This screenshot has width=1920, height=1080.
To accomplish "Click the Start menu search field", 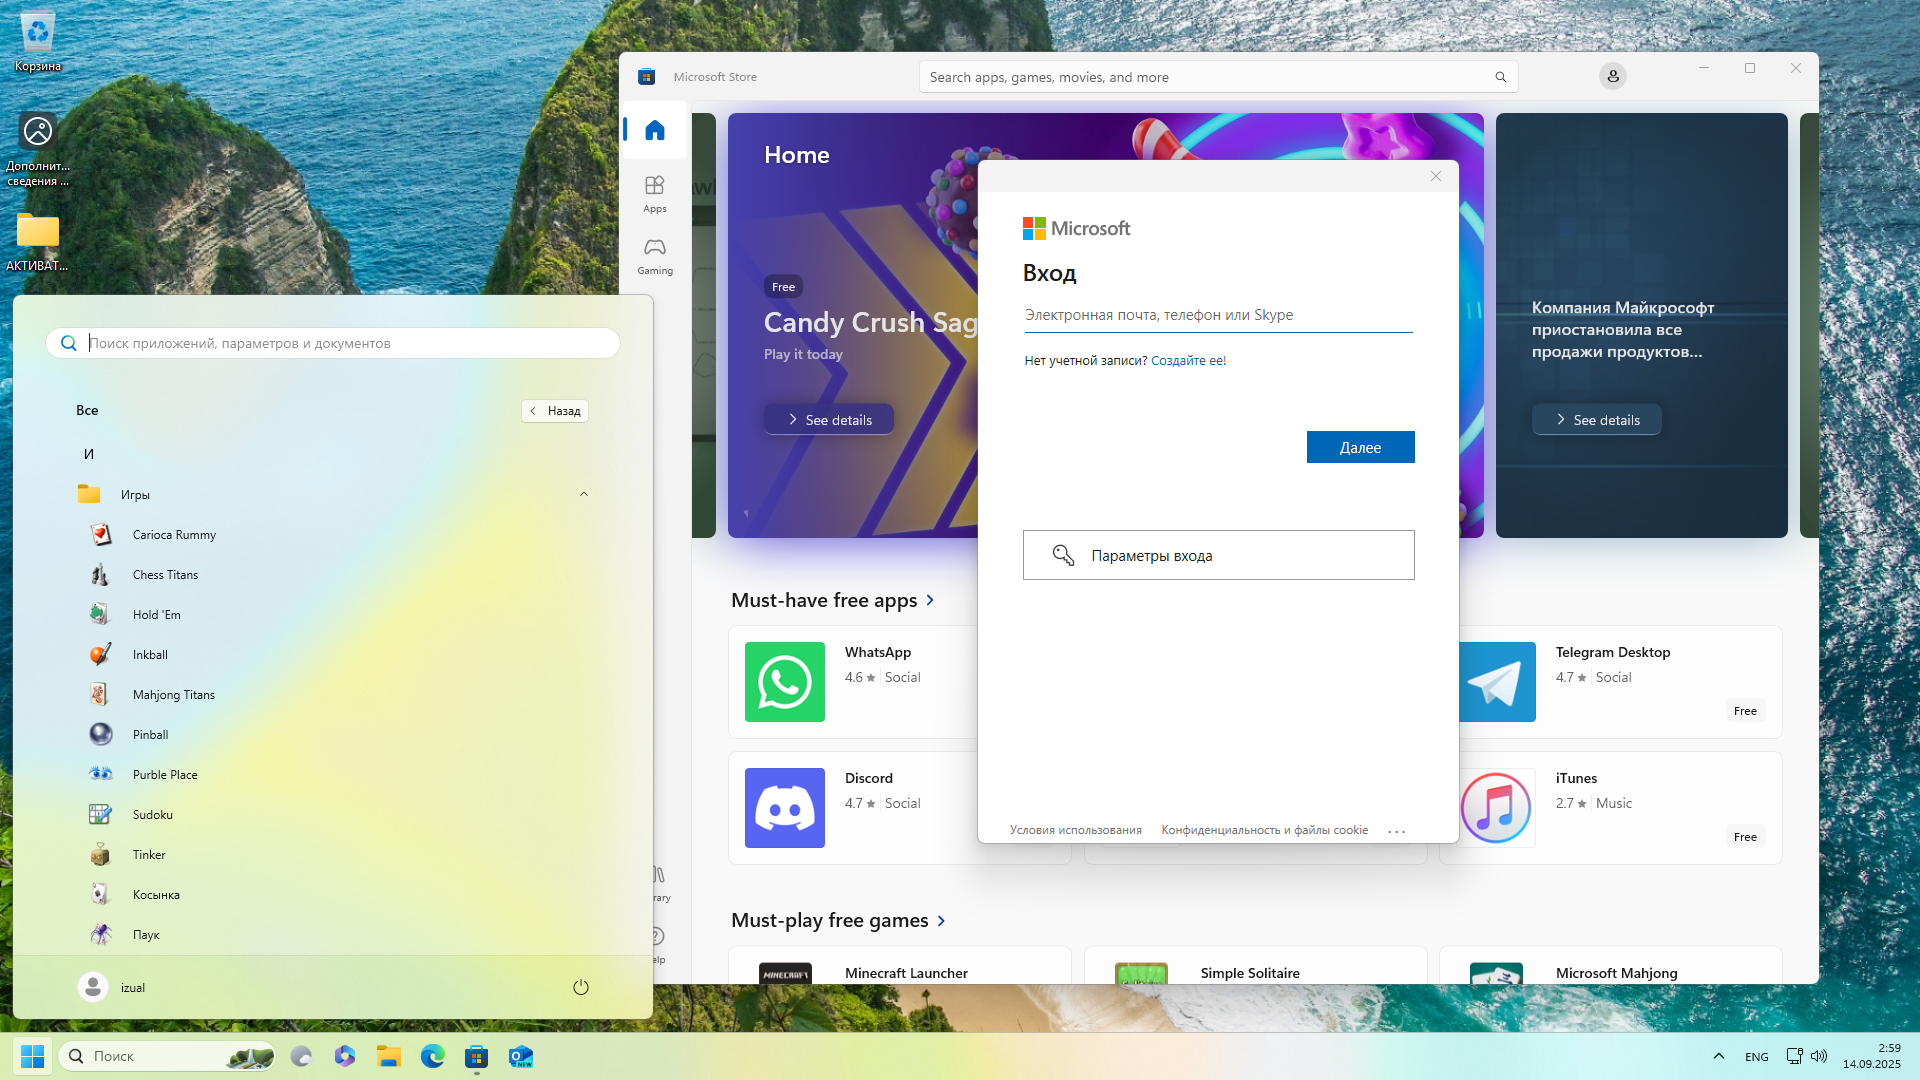I will click(x=333, y=343).
